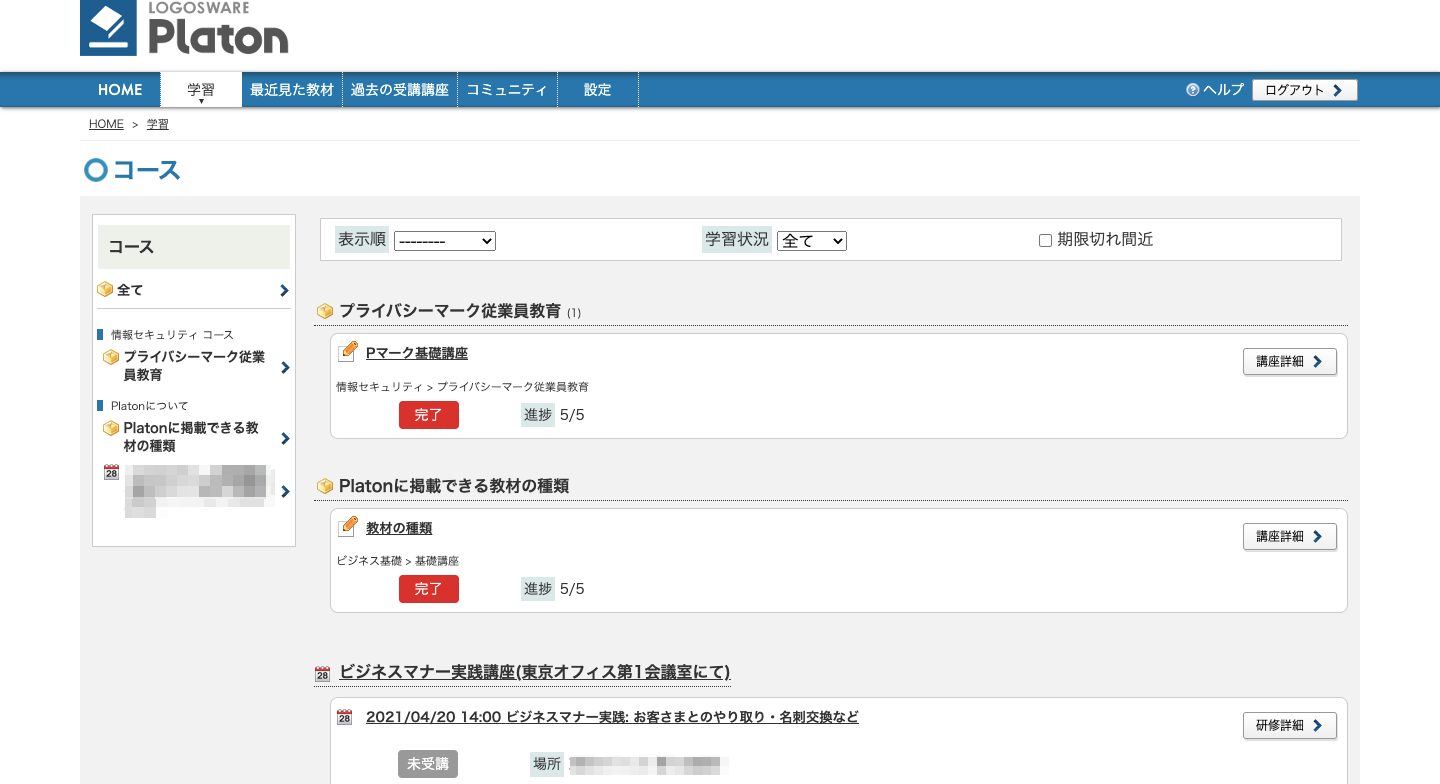Click calendar icon in the left sidebar
Viewport: 1440px width, 784px height.
coord(111,472)
